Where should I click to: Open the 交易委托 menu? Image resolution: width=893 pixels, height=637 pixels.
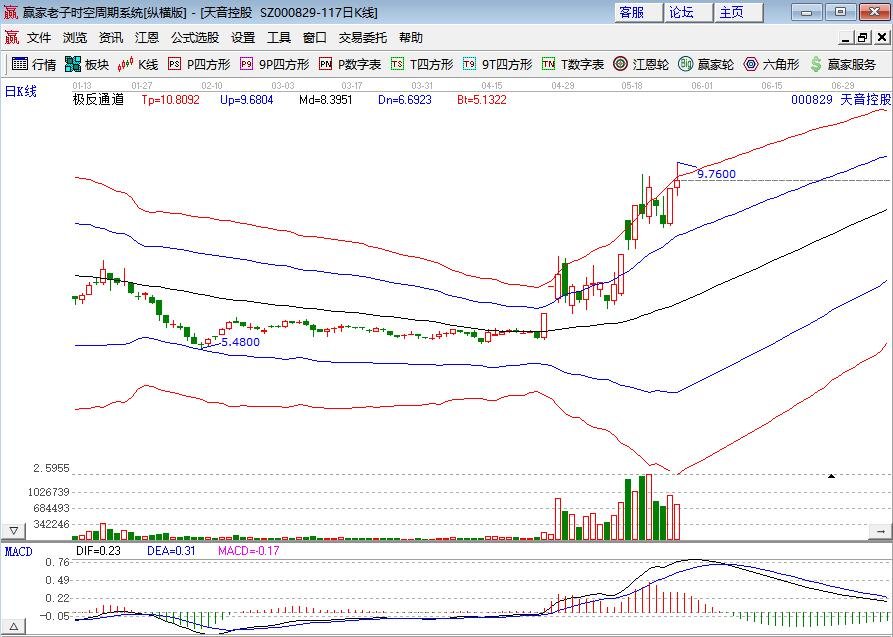pos(363,38)
